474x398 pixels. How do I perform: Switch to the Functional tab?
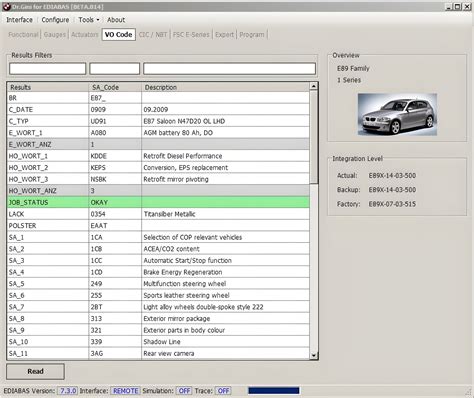[23, 34]
